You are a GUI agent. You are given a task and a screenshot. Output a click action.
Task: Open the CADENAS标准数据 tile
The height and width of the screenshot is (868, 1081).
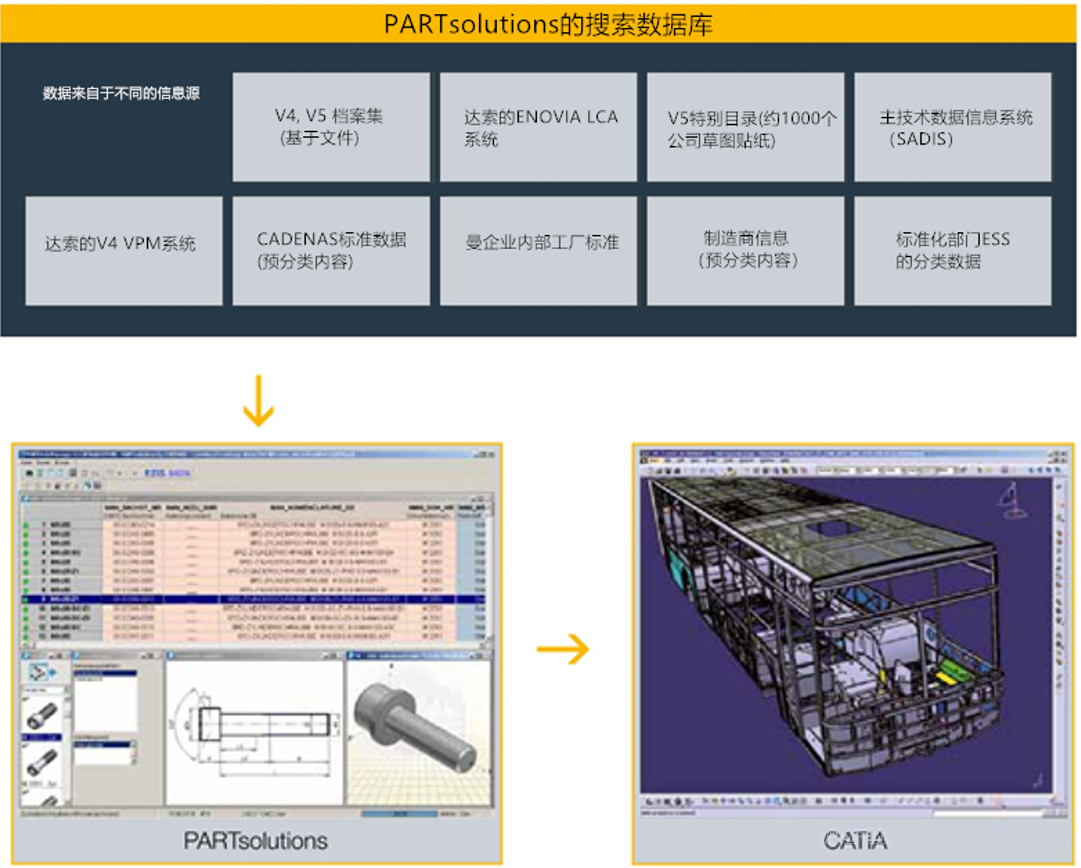coord(331,251)
